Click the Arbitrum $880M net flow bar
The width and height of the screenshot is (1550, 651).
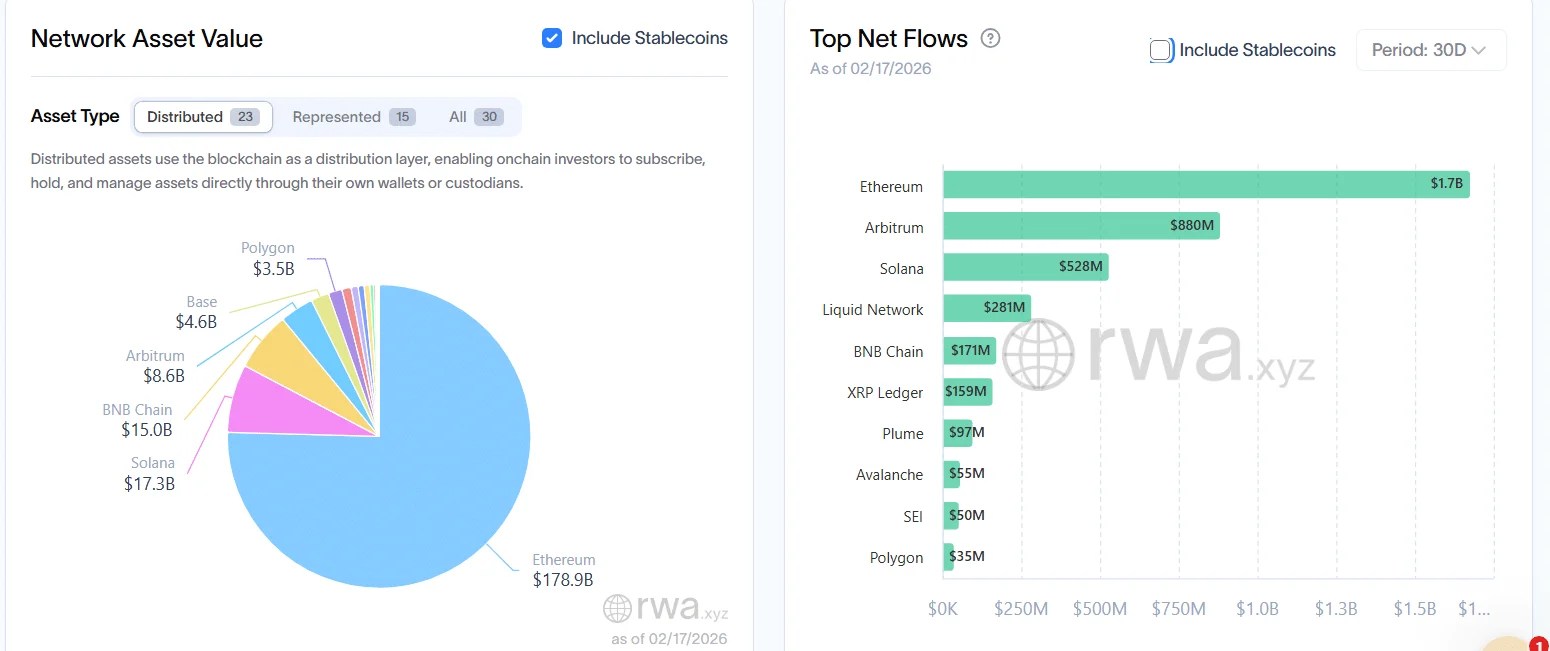[1081, 226]
